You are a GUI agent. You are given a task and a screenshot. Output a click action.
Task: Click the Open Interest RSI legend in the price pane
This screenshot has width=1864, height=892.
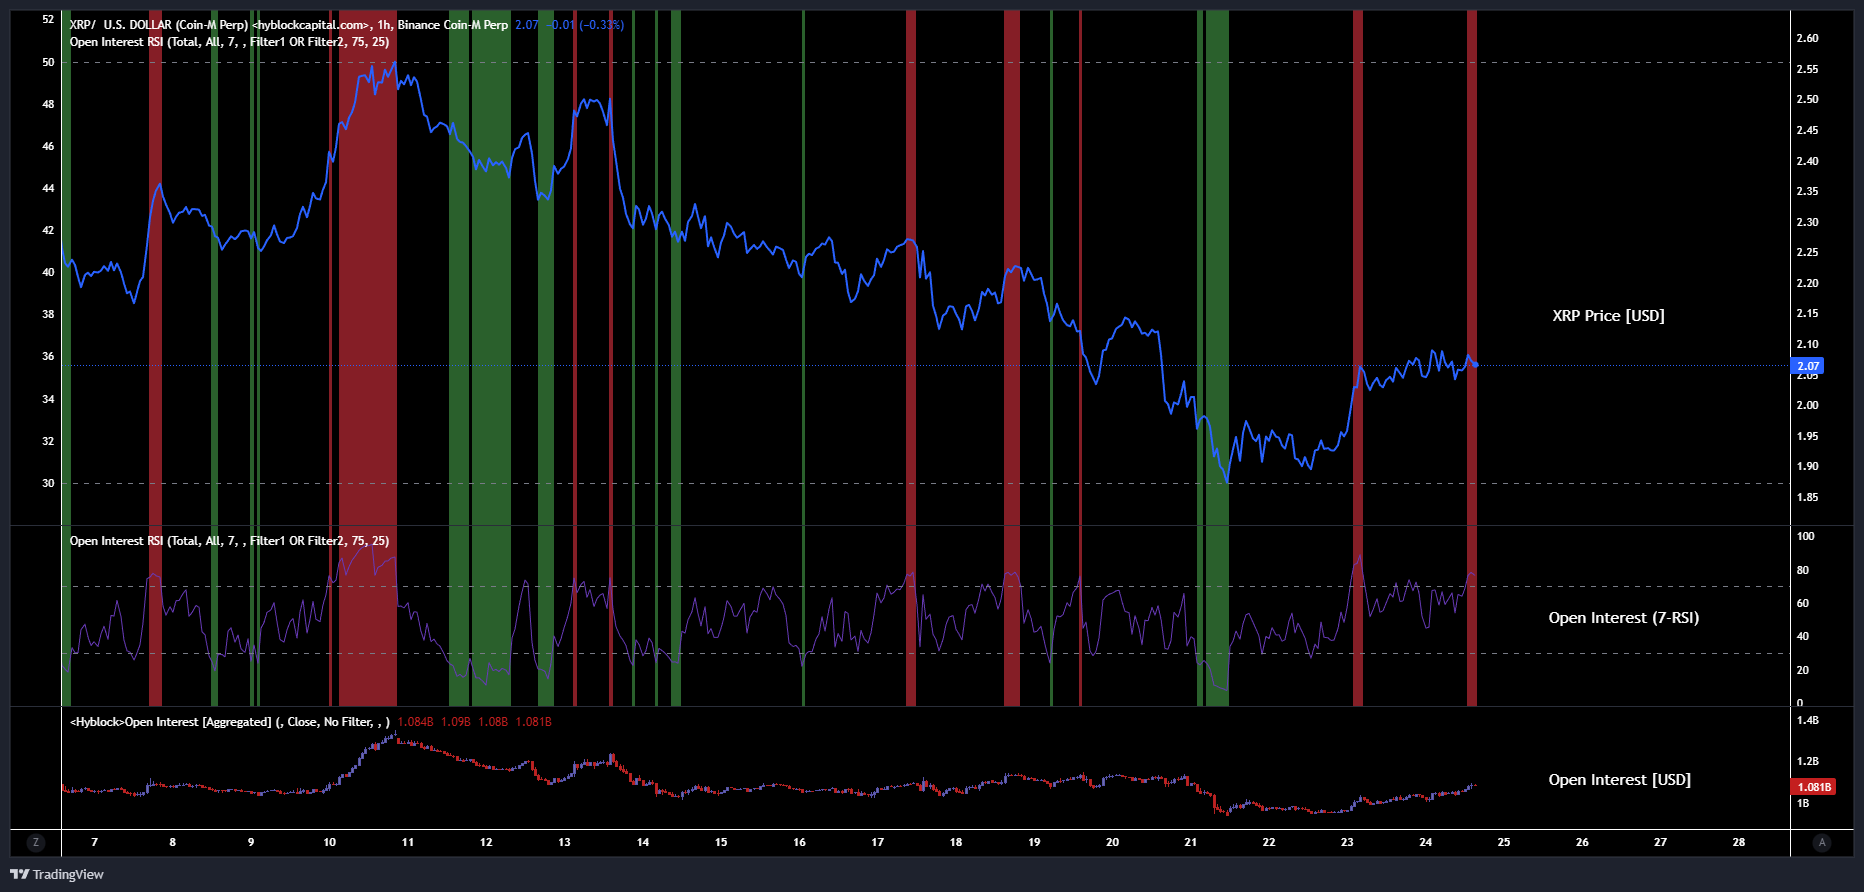[x=229, y=42]
